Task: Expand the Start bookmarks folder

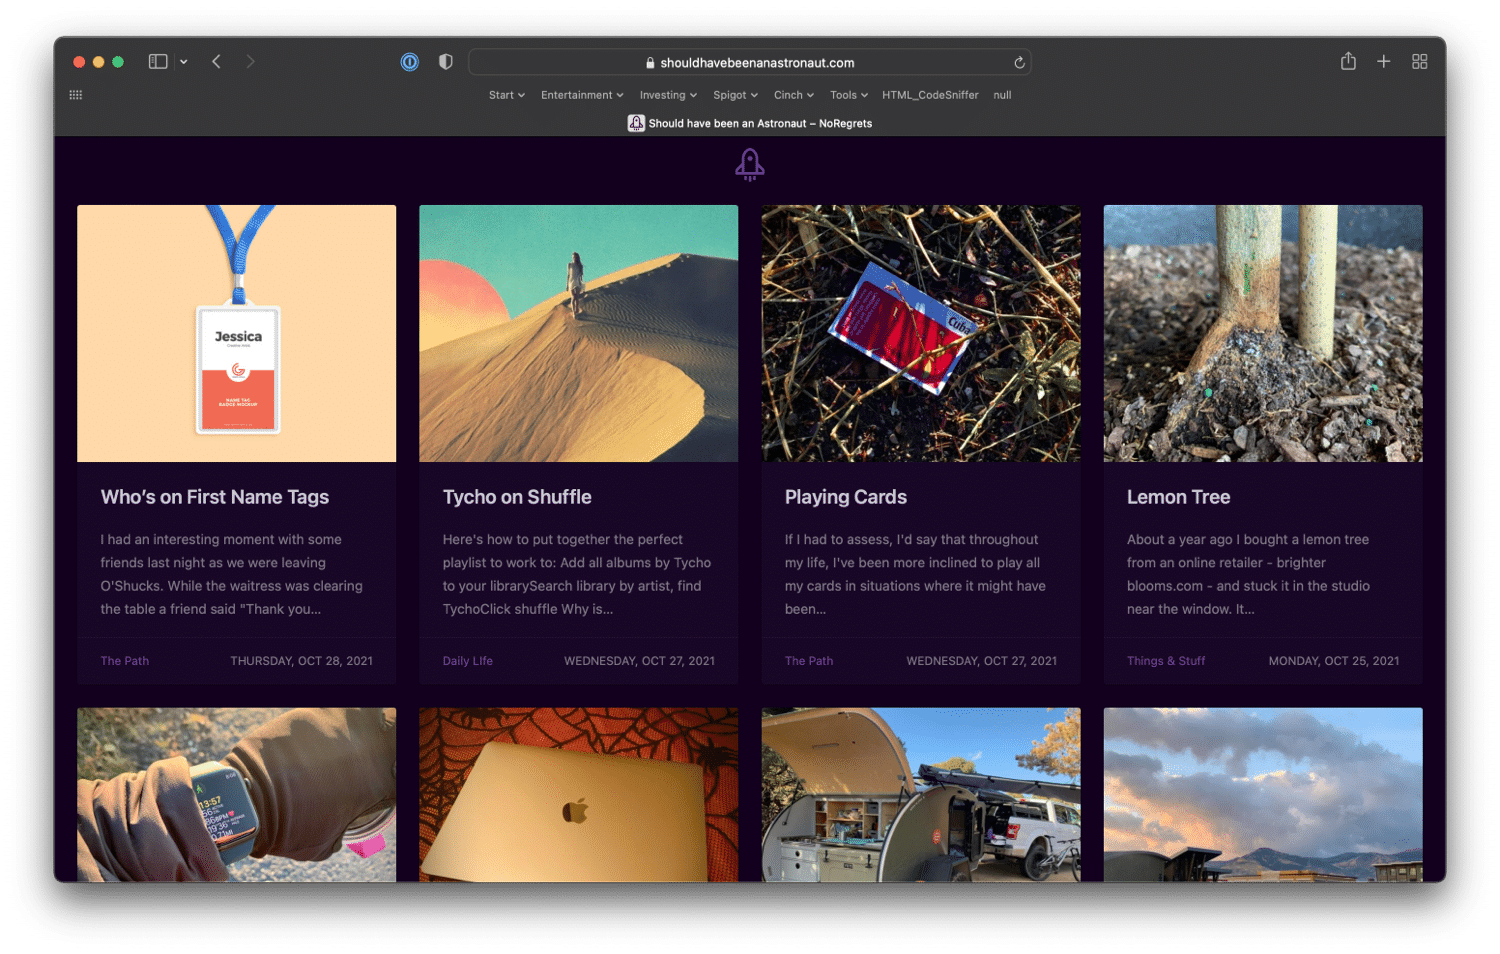Action: [506, 95]
